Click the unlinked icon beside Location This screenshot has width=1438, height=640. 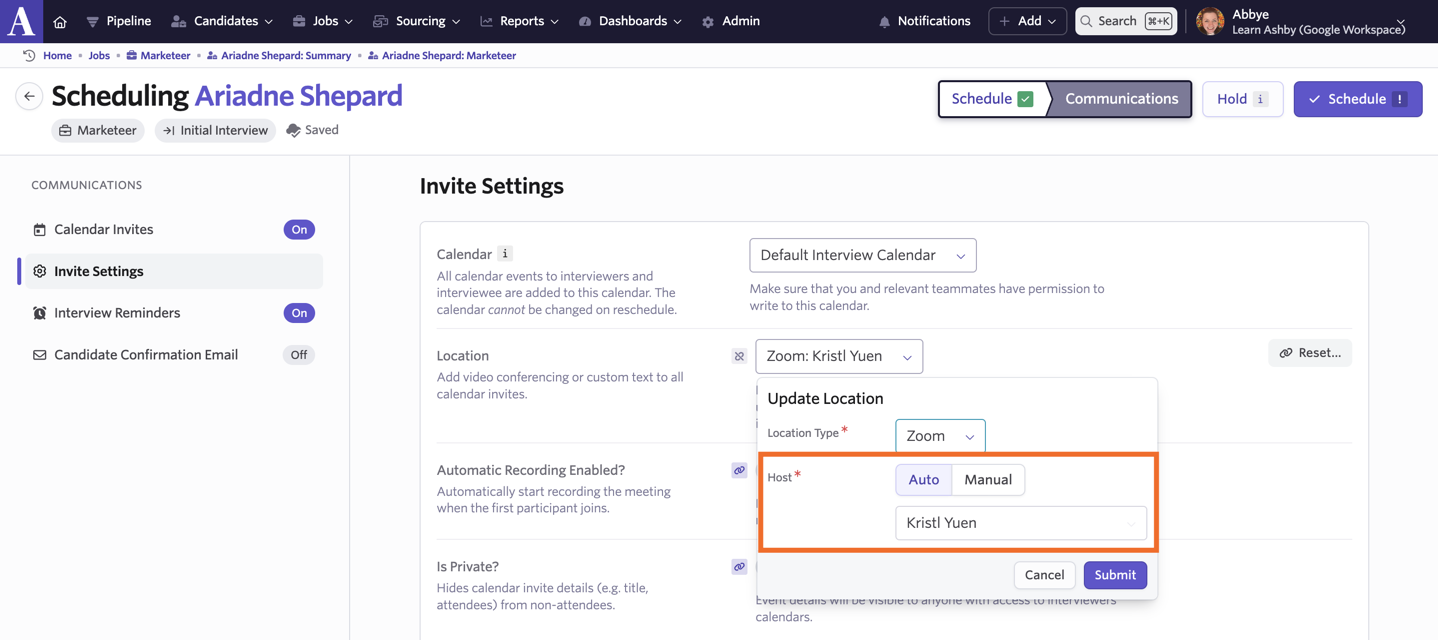(x=739, y=356)
